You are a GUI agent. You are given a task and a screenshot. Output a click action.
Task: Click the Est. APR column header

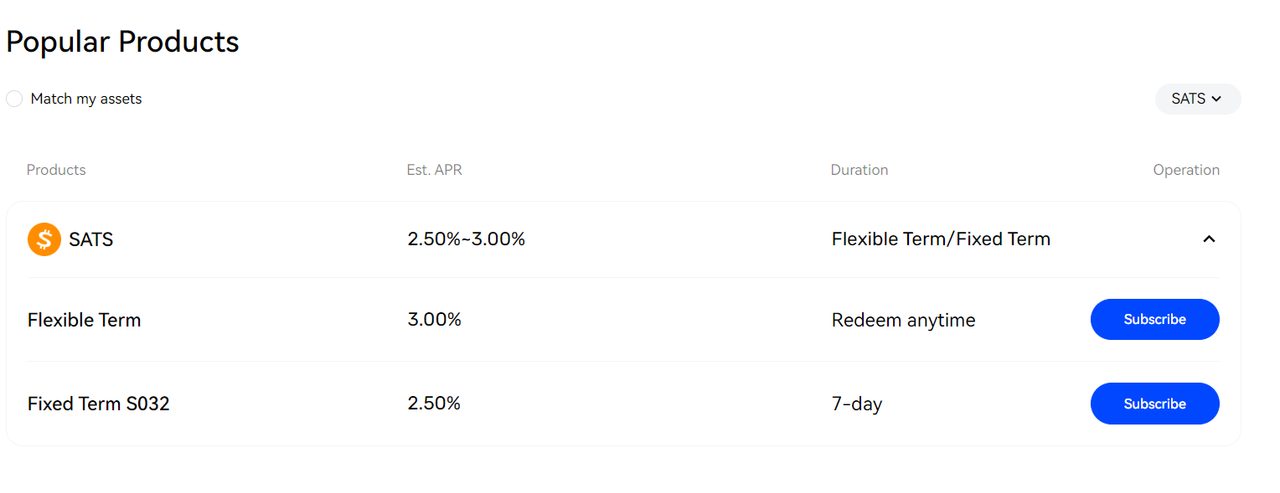tap(435, 170)
